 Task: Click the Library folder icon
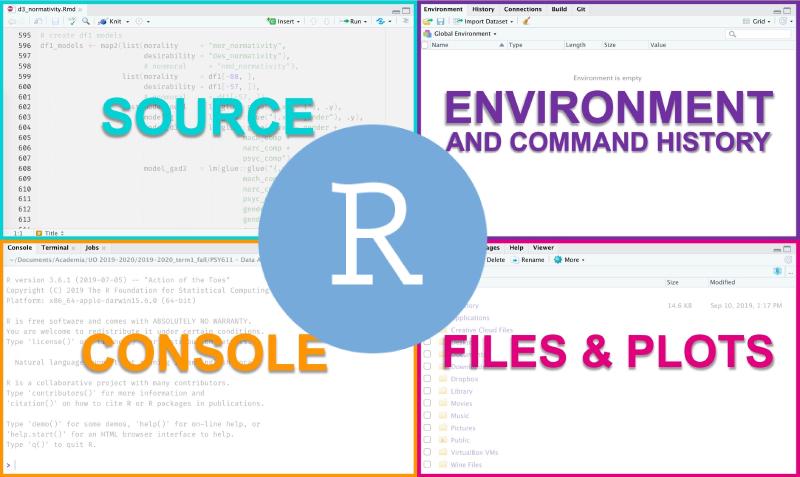[x=443, y=391]
